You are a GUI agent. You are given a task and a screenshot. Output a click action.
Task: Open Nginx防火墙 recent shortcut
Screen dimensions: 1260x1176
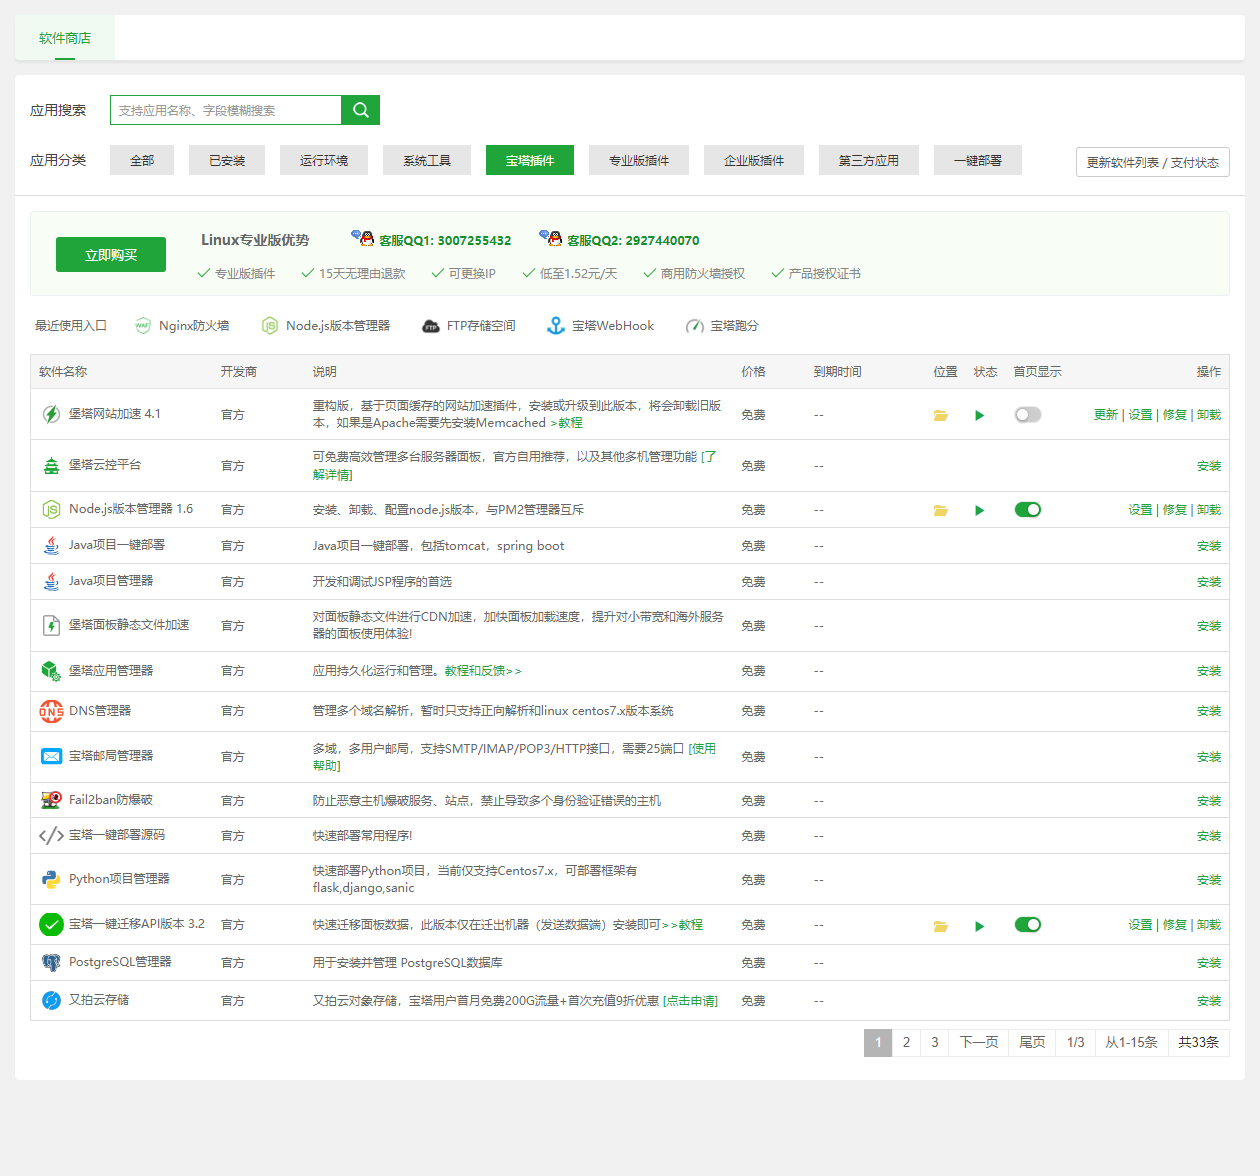(x=182, y=326)
